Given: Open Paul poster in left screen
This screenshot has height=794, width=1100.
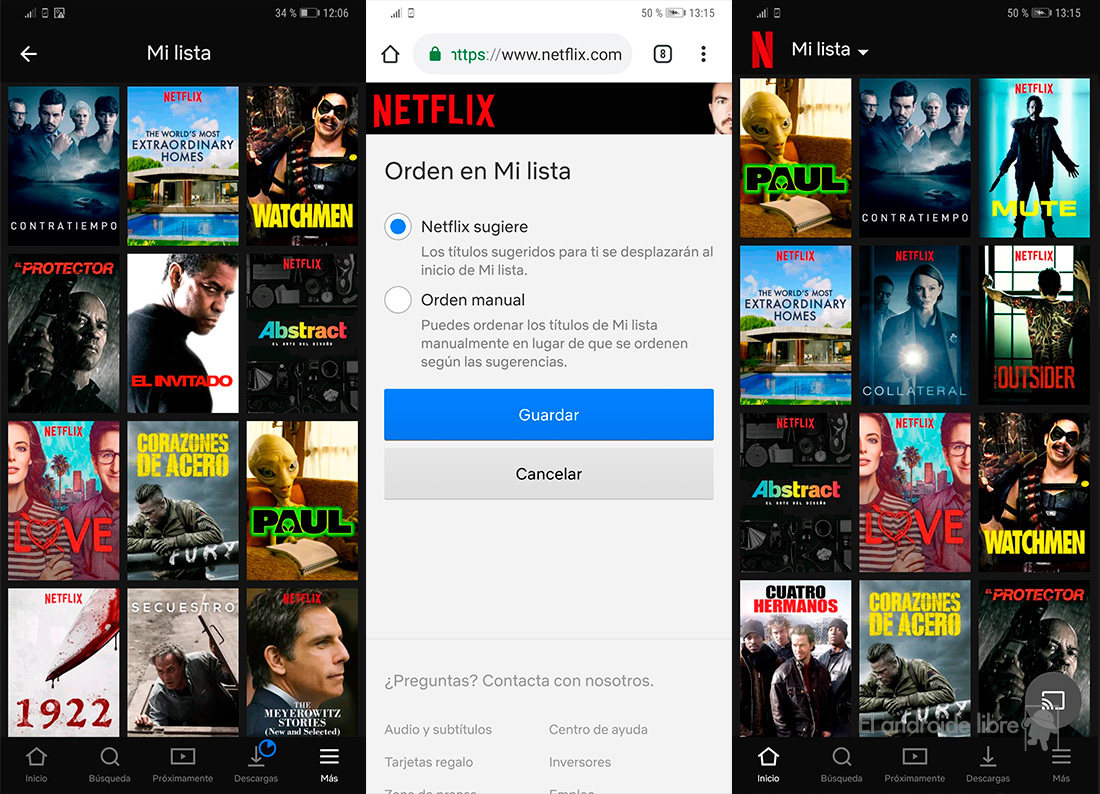Looking at the screenshot, I should point(302,501).
